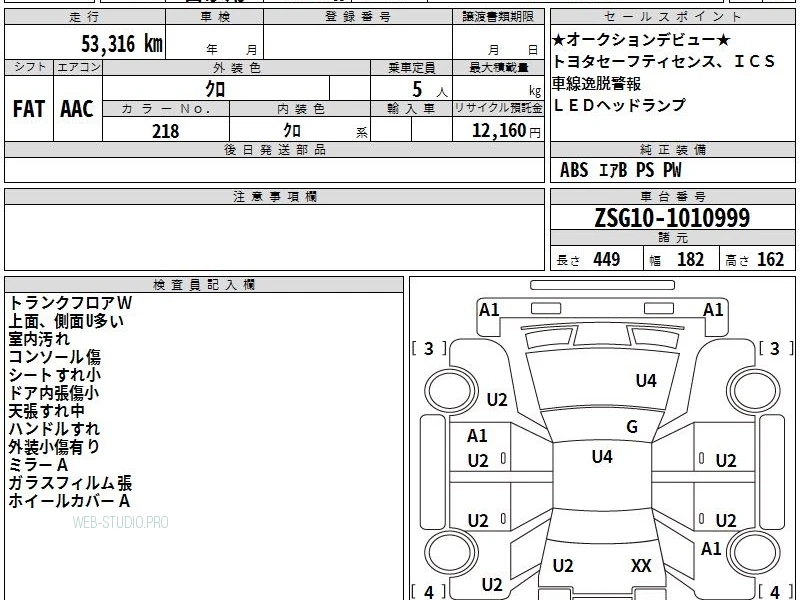Select the ガラスフィルム張 note
800x600 pixels.
pyautogui.click(x=70, y=483)
